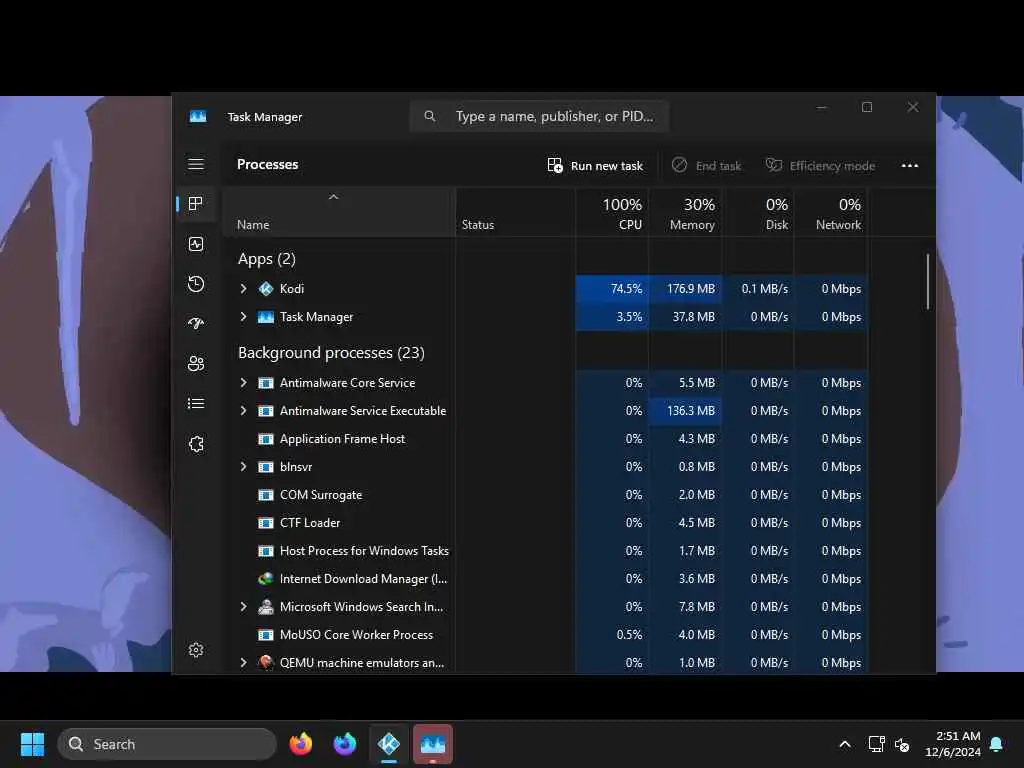Launch Firefox from the taskbar
Screen dimensions: 1024x768
click(300, 744)
